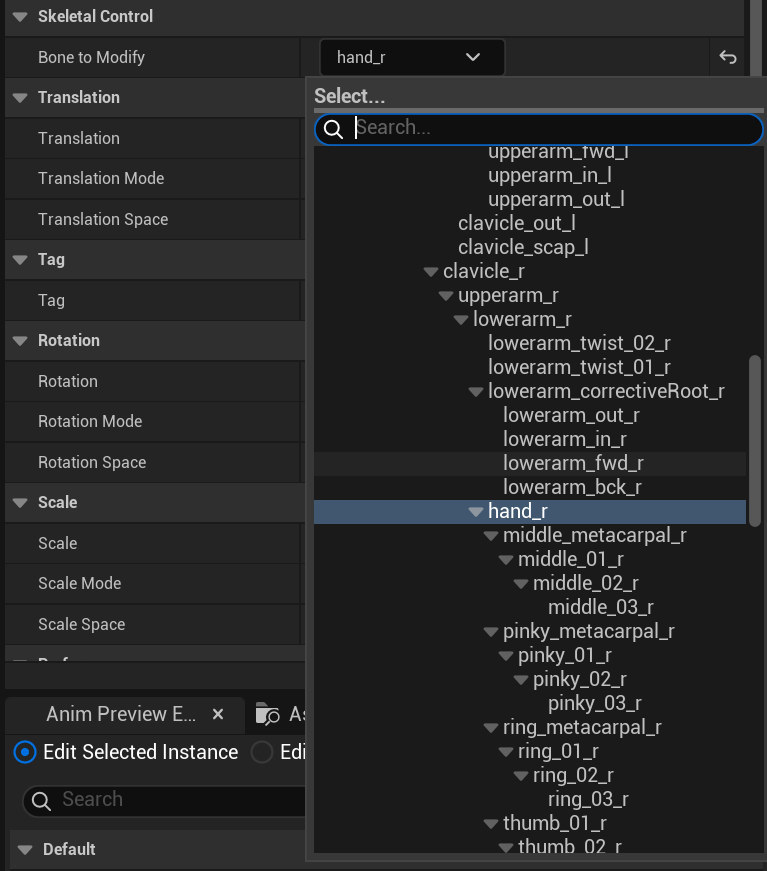Click the asset browser tab icon

[267, 715]
